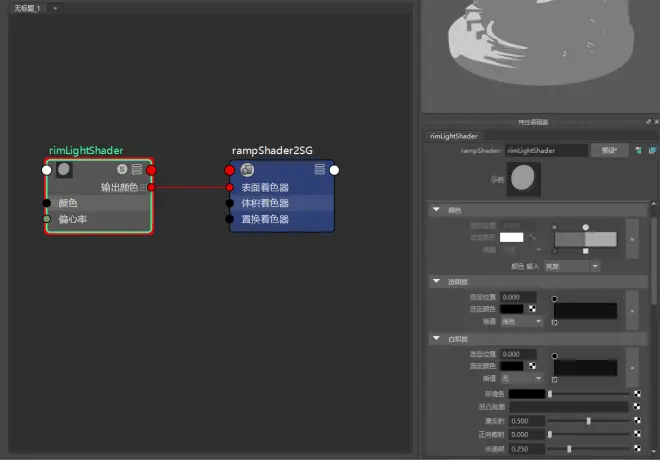Click the 凹凸贴图 field

(x=569, y=407)
